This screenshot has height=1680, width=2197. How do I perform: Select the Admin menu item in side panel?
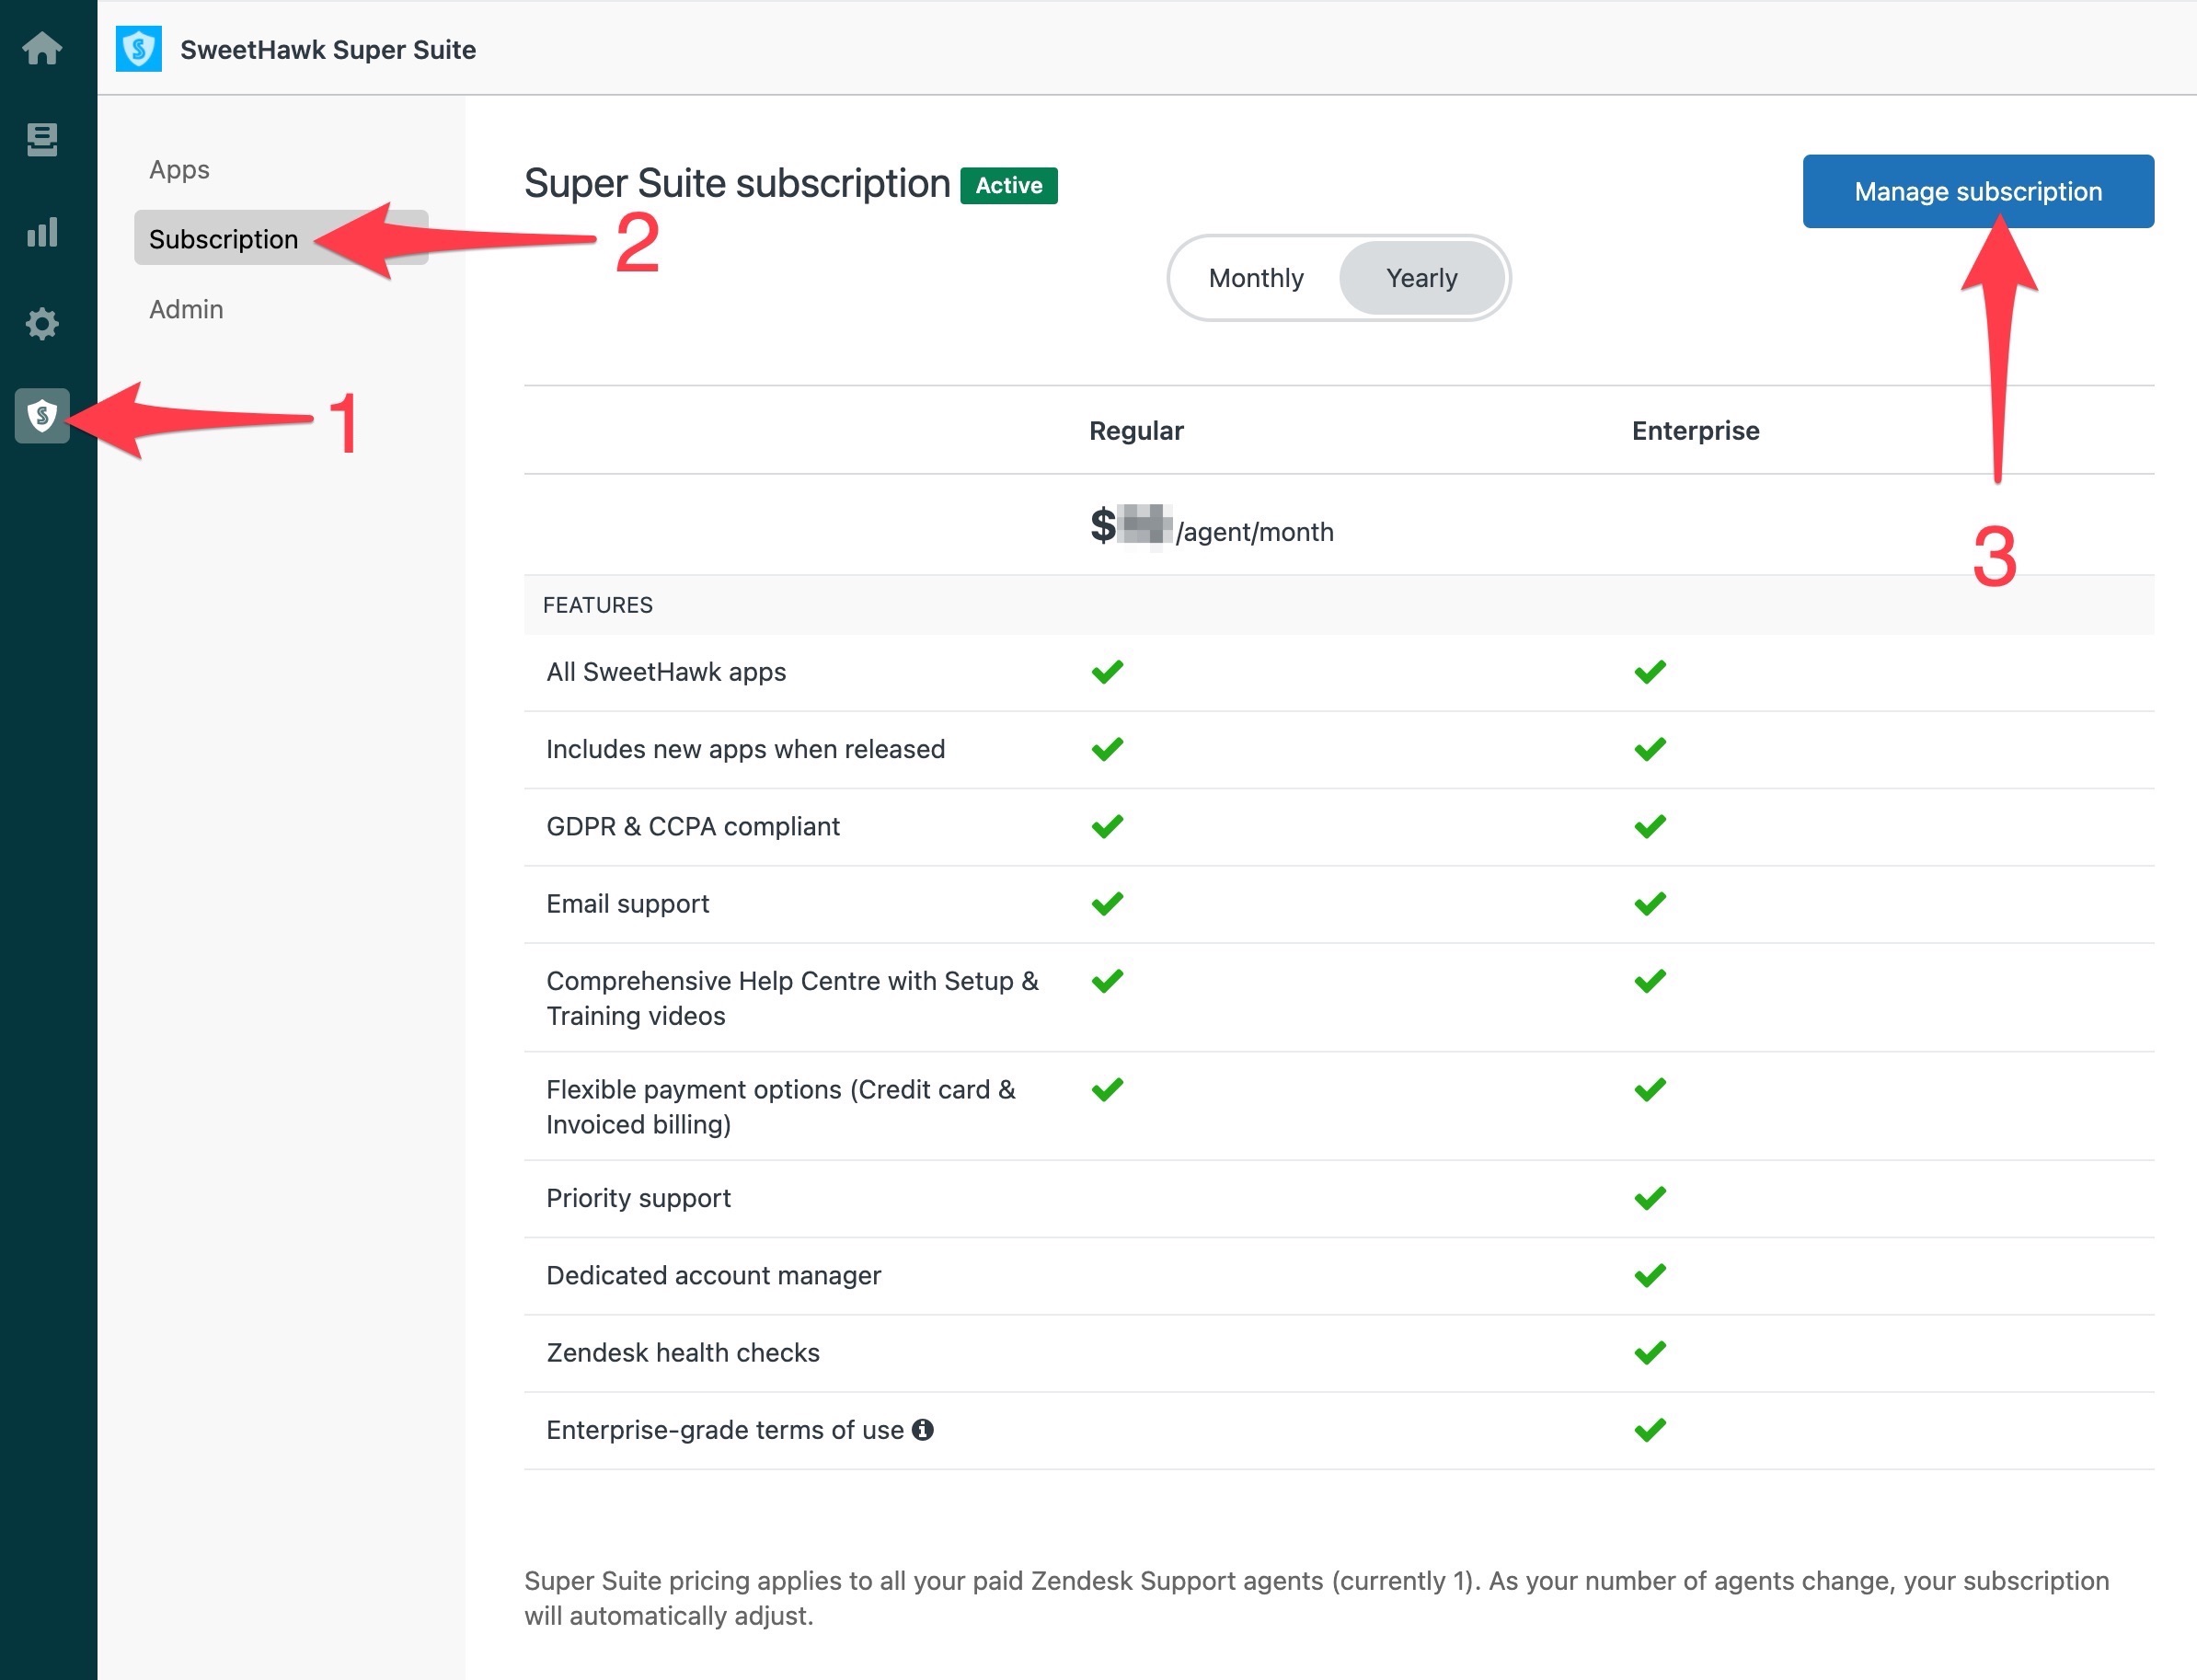tap(186, 309)
